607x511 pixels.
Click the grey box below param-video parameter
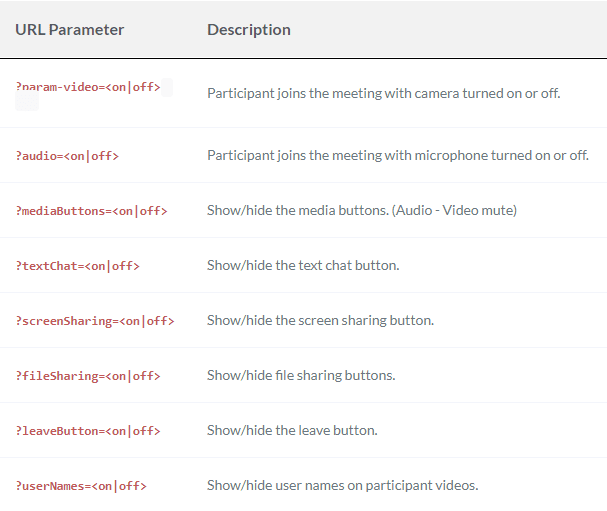coord(27,103)
